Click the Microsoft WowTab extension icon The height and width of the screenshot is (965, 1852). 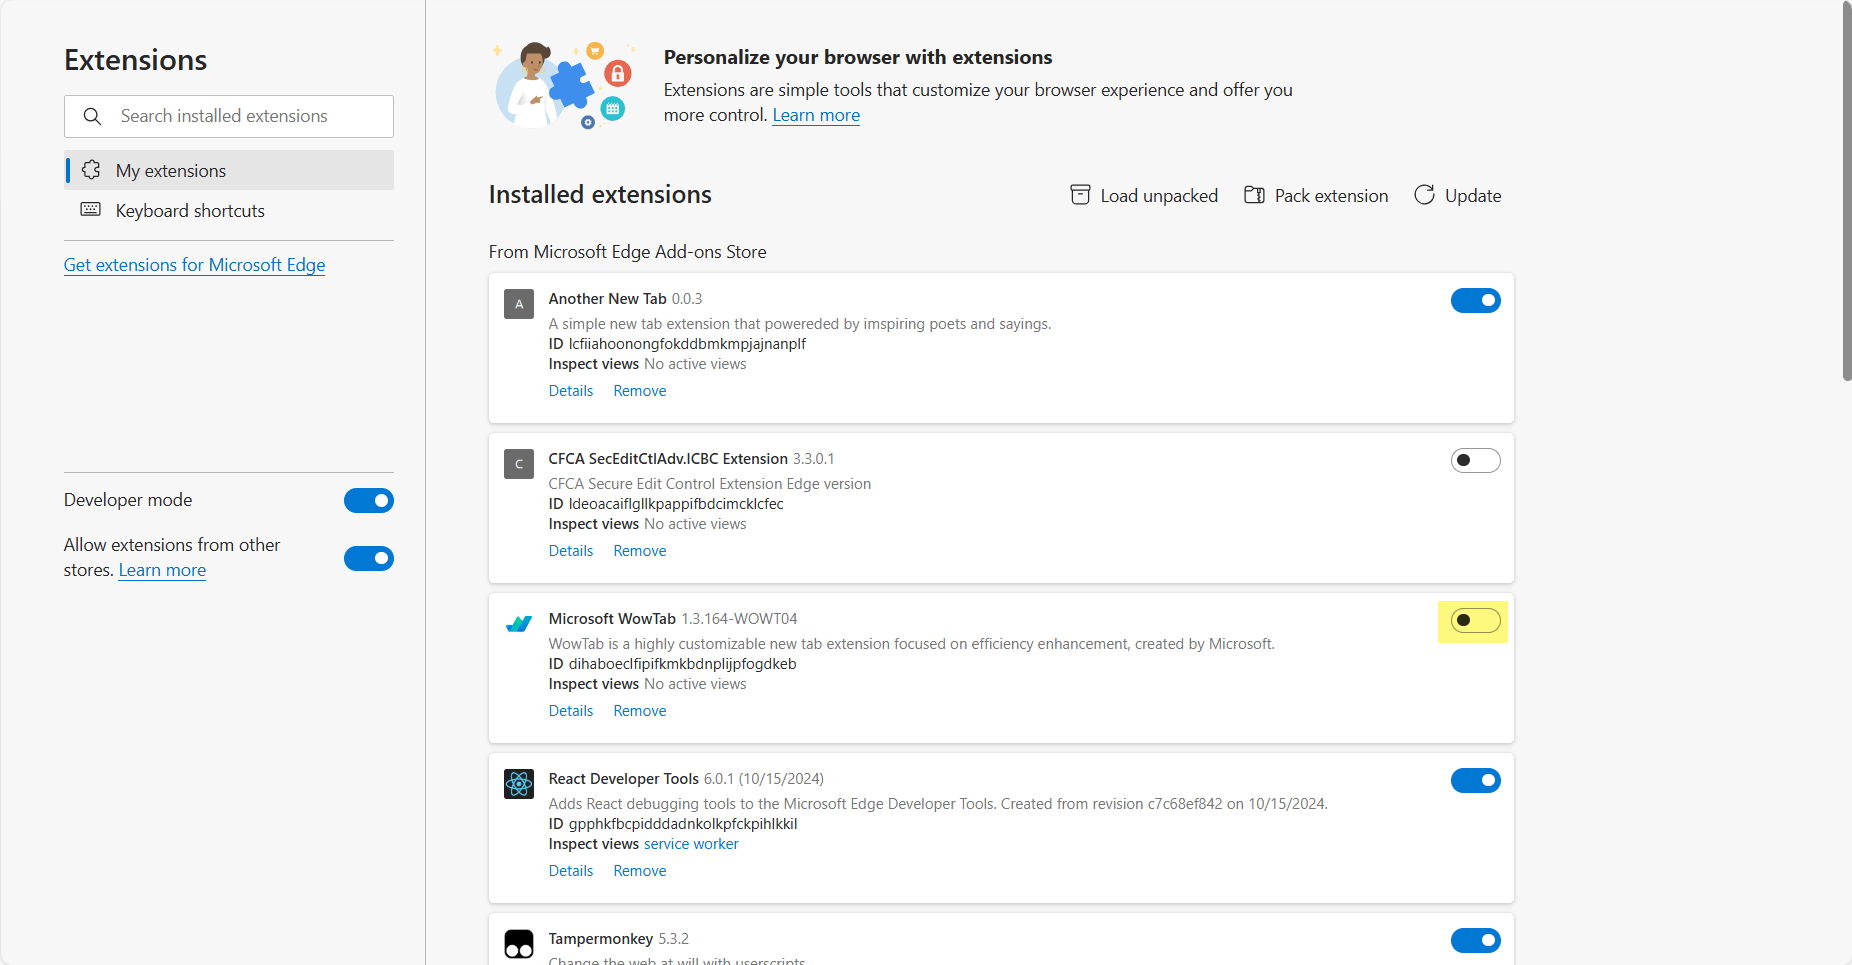(519, 624)
